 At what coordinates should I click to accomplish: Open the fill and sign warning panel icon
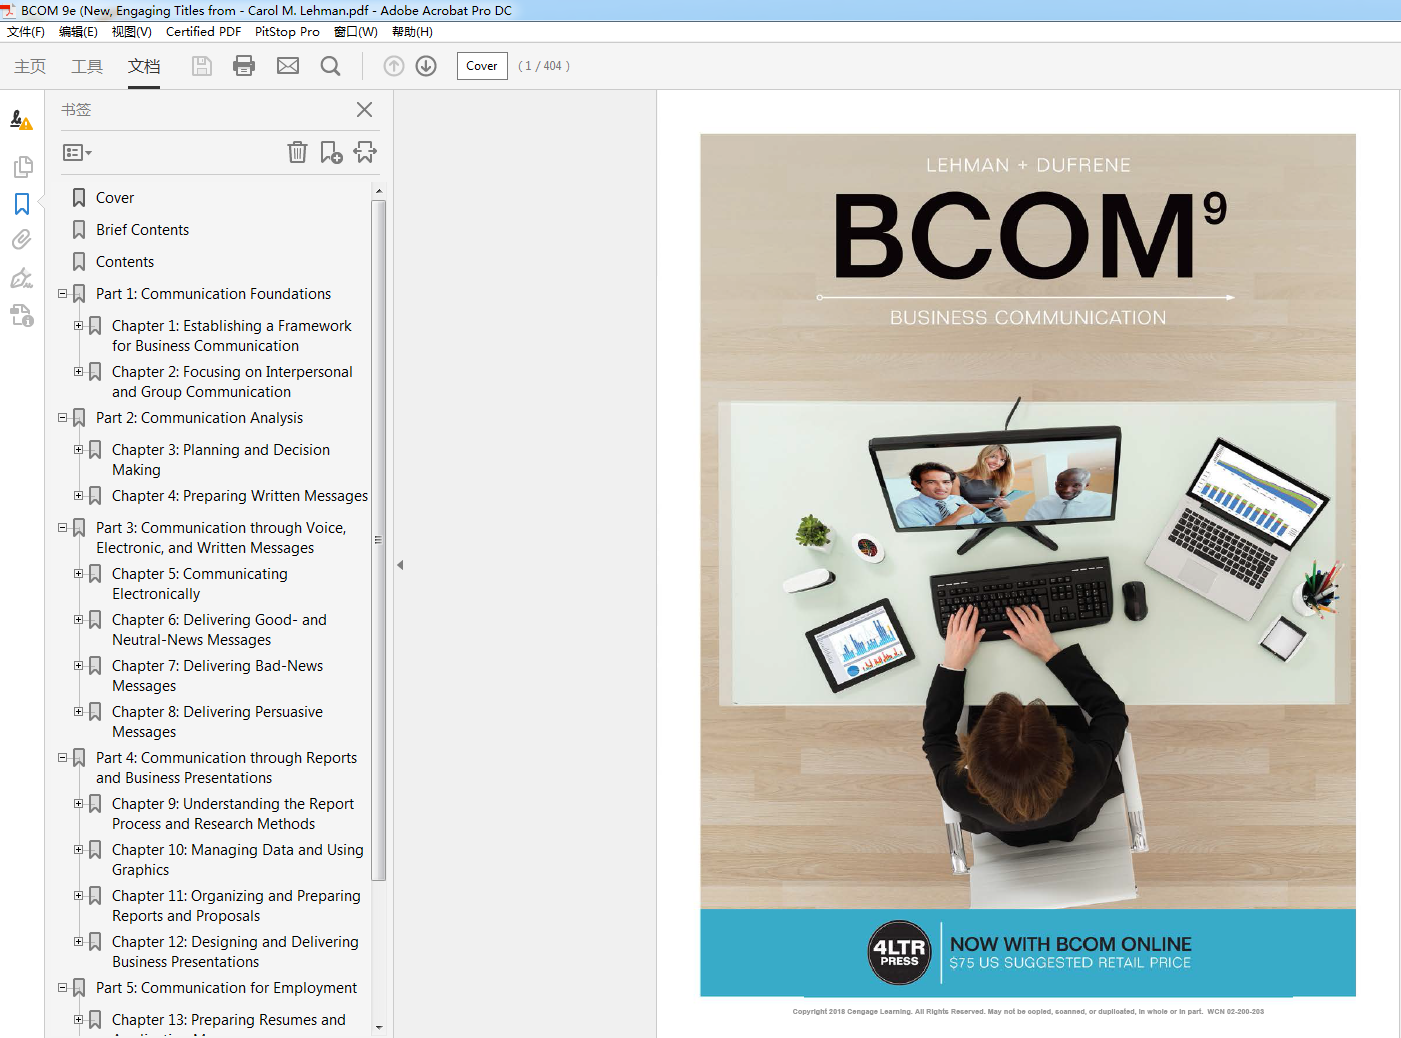(x=21, y=120)
